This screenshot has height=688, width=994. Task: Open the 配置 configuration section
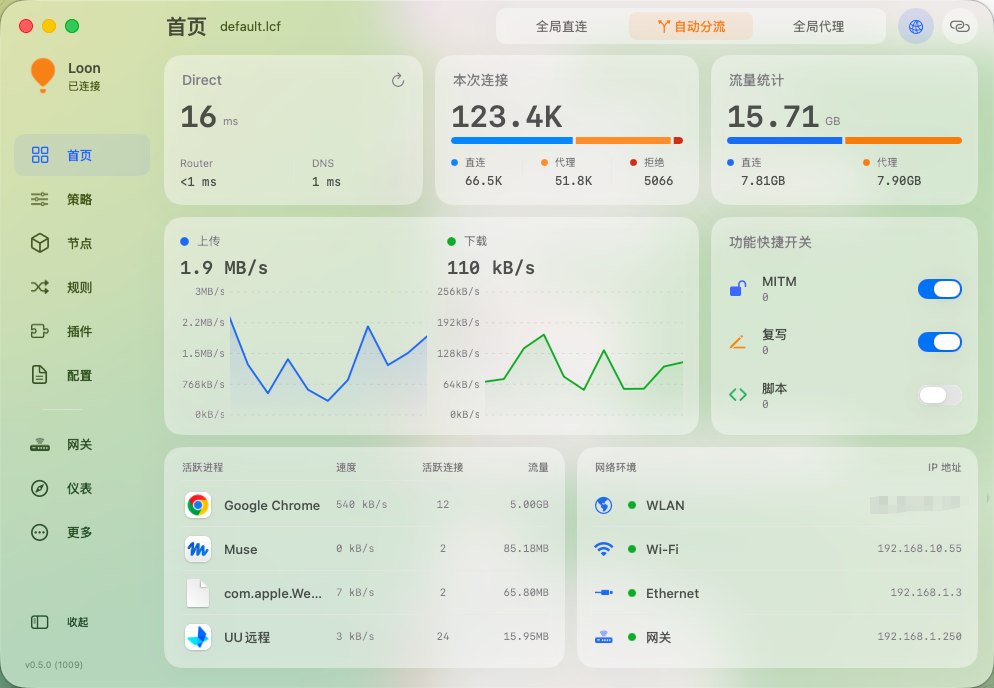[x=82, y=375]
